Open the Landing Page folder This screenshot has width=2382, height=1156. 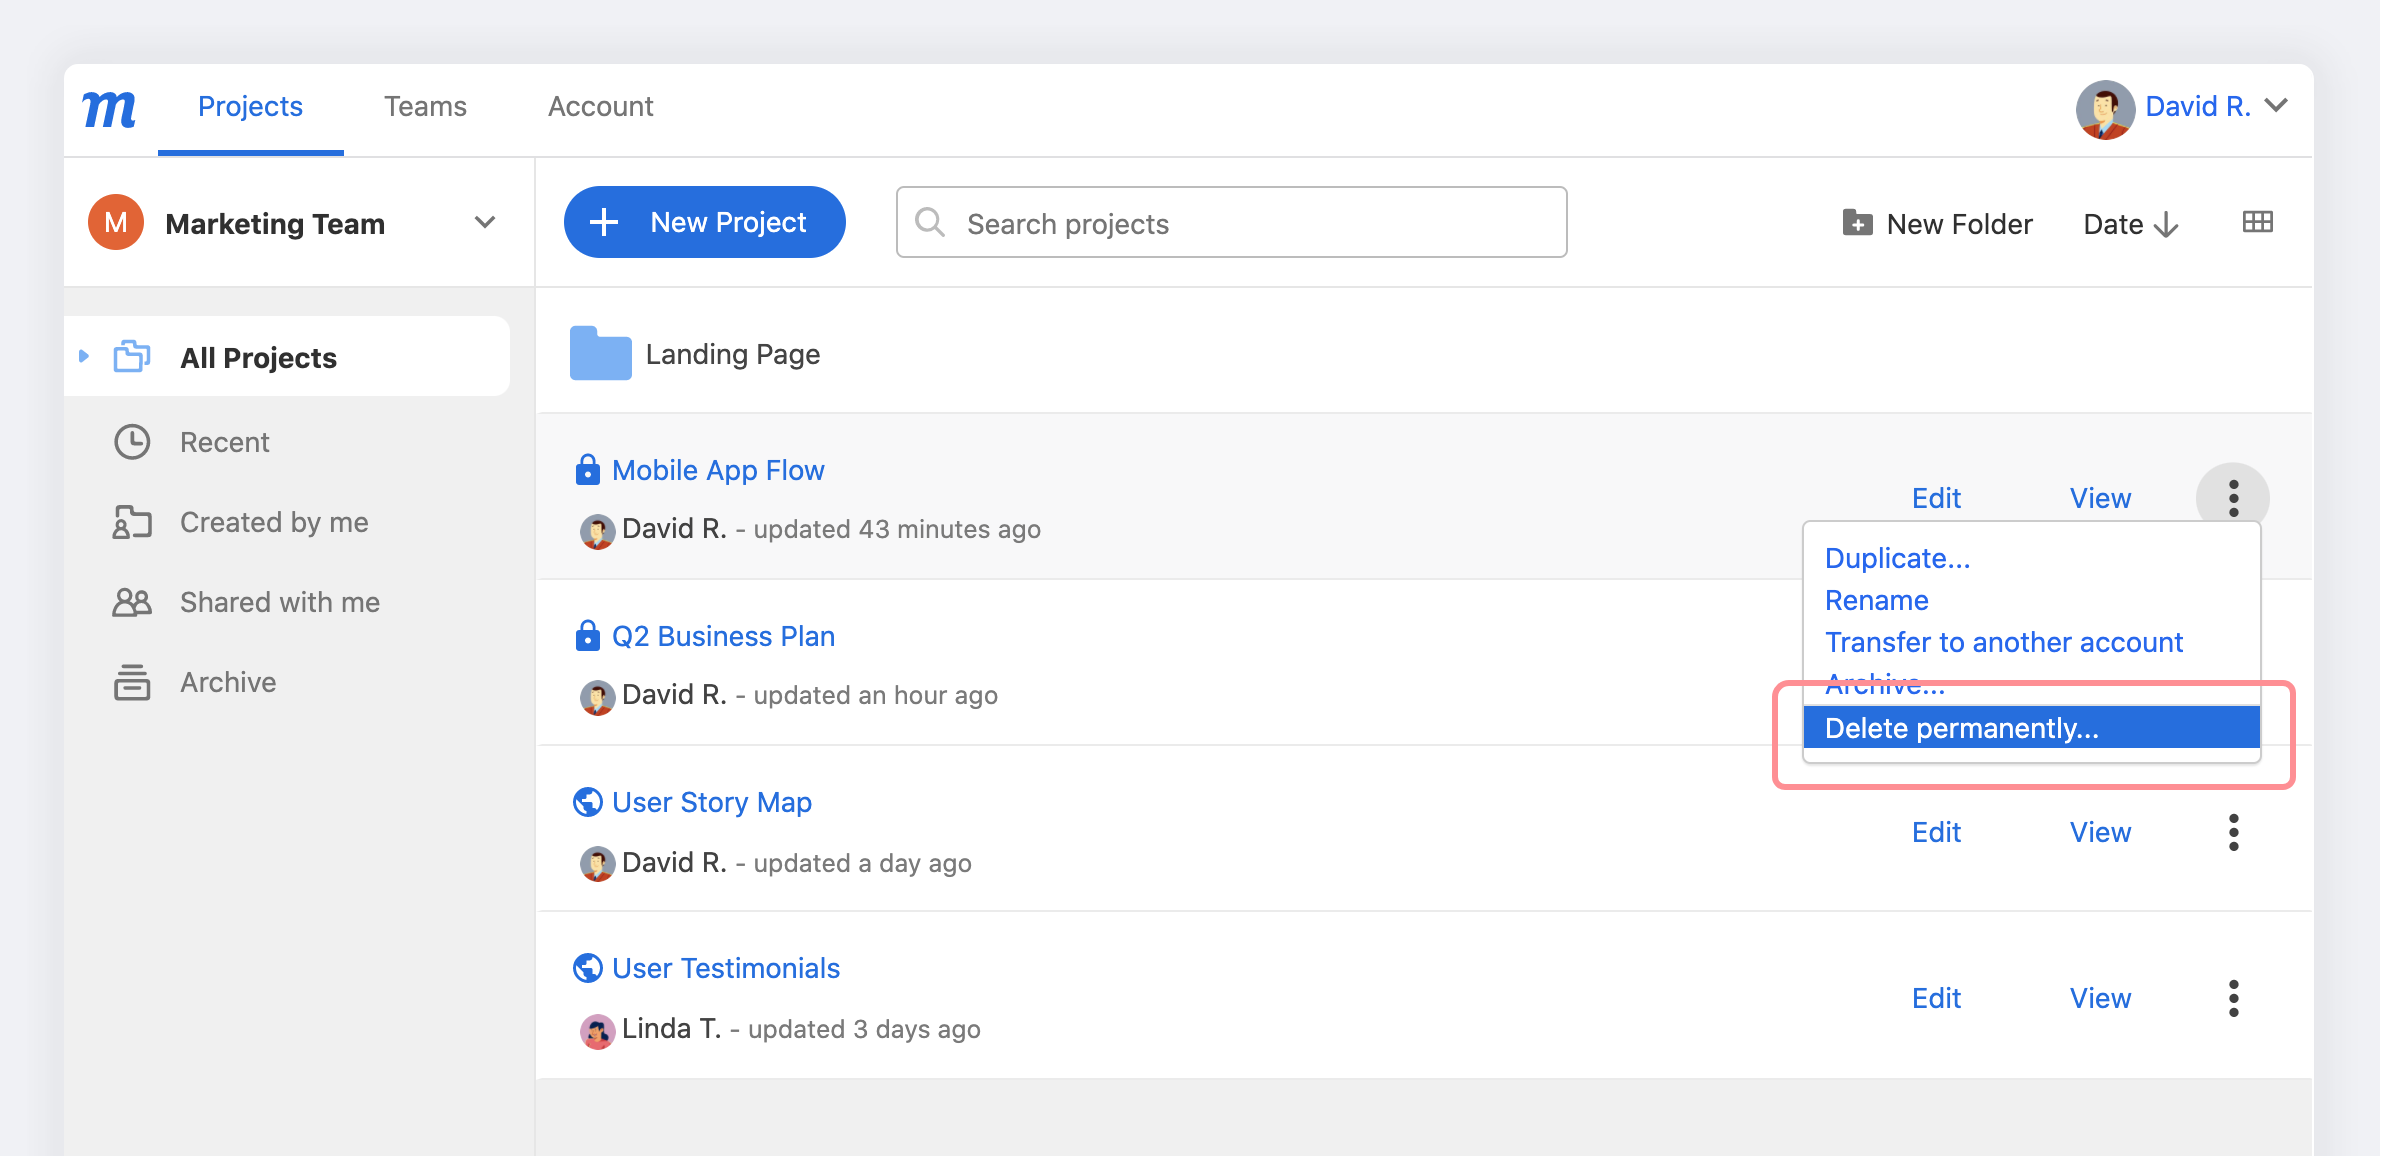pos(732,354)
